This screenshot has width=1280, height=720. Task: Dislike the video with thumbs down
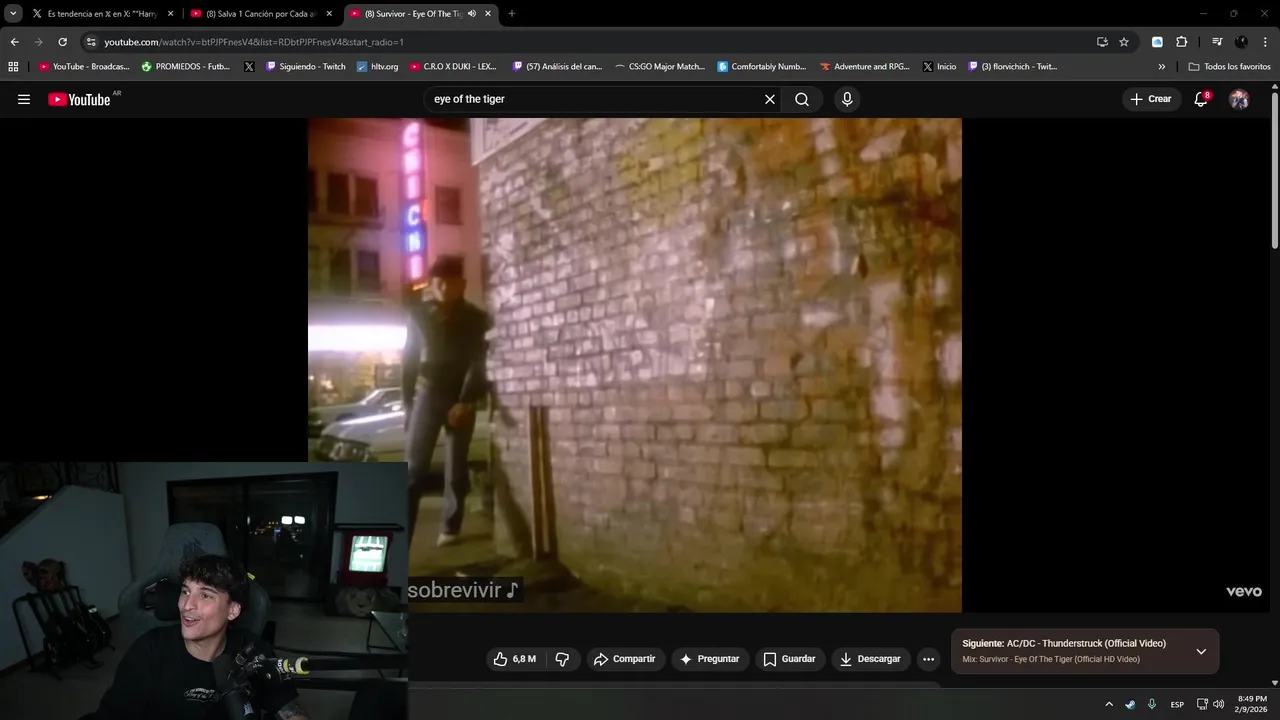562,659
